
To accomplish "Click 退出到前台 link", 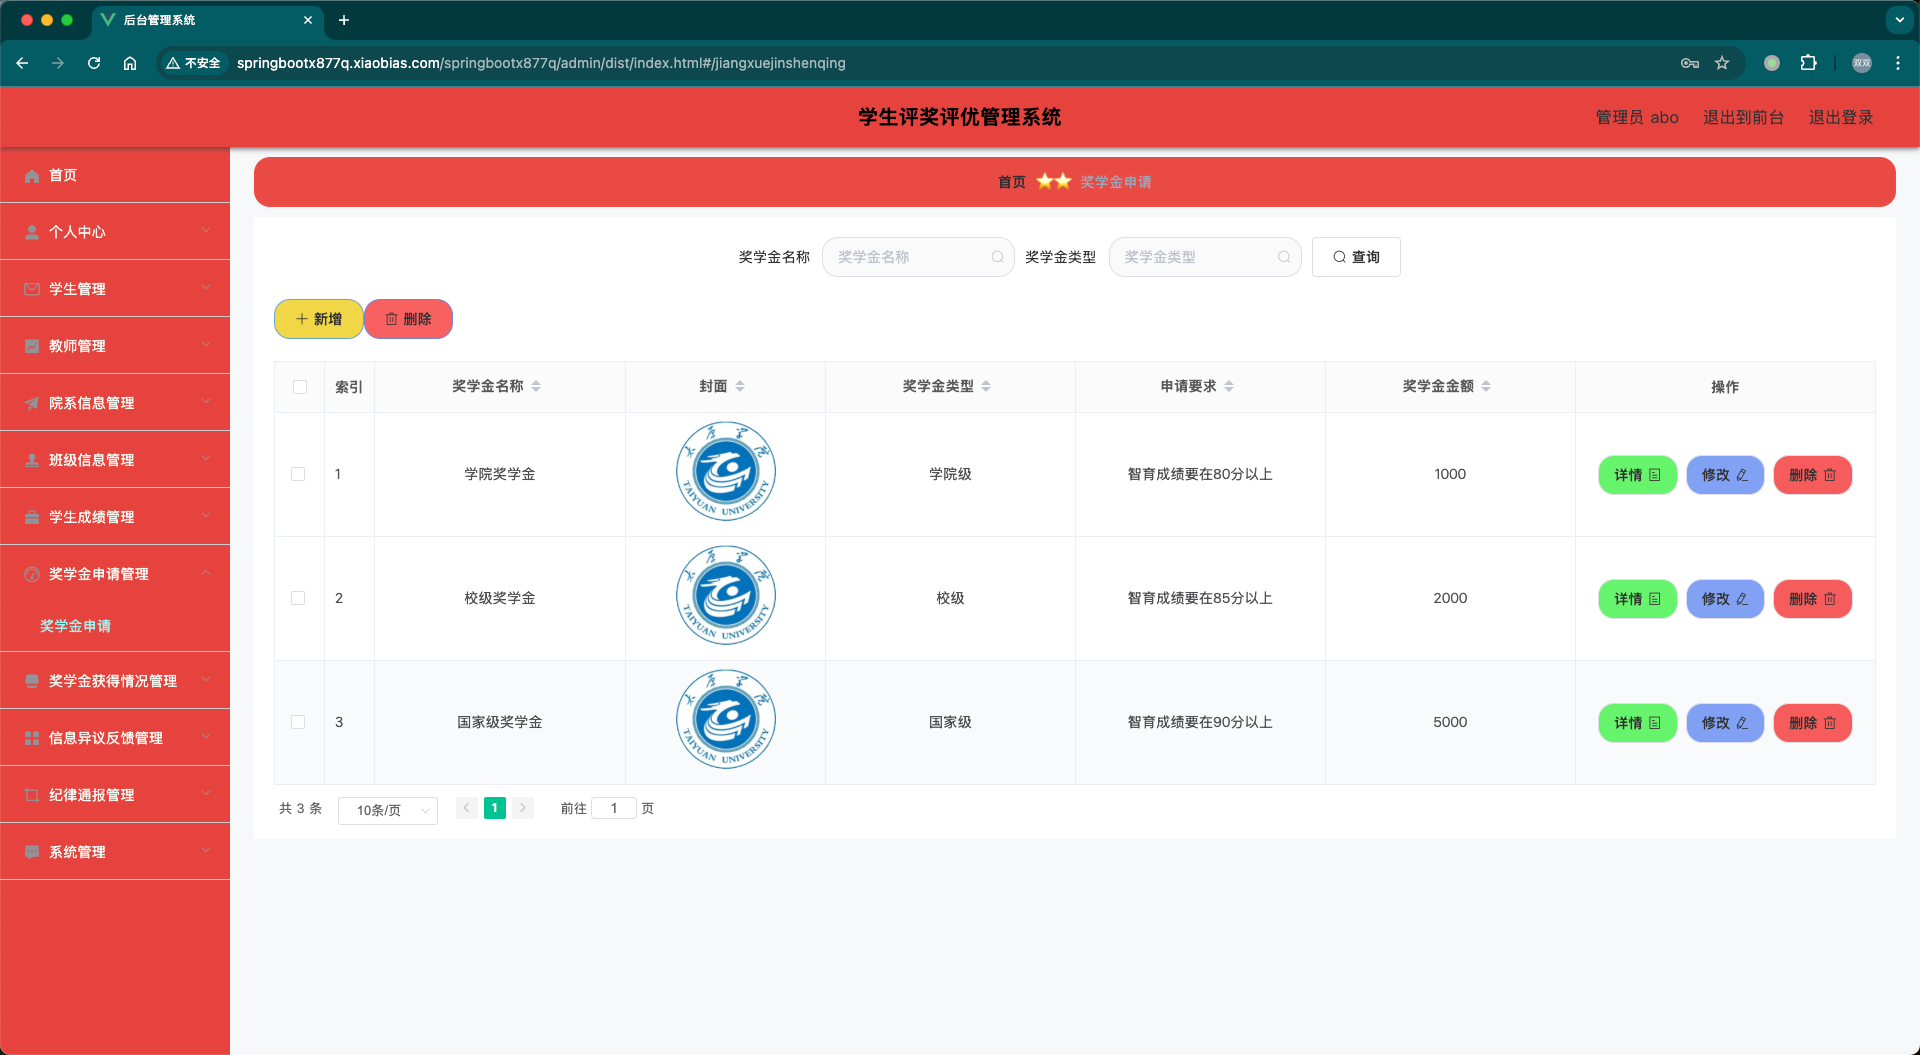I will tap(1743, 117).
